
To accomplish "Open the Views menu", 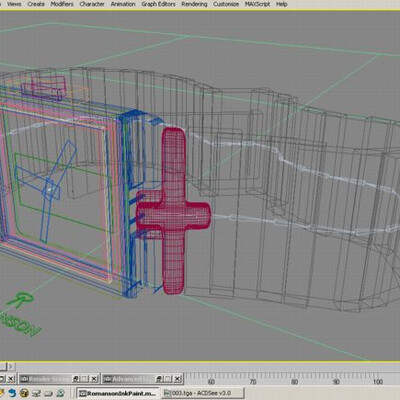I will [14, 4].
